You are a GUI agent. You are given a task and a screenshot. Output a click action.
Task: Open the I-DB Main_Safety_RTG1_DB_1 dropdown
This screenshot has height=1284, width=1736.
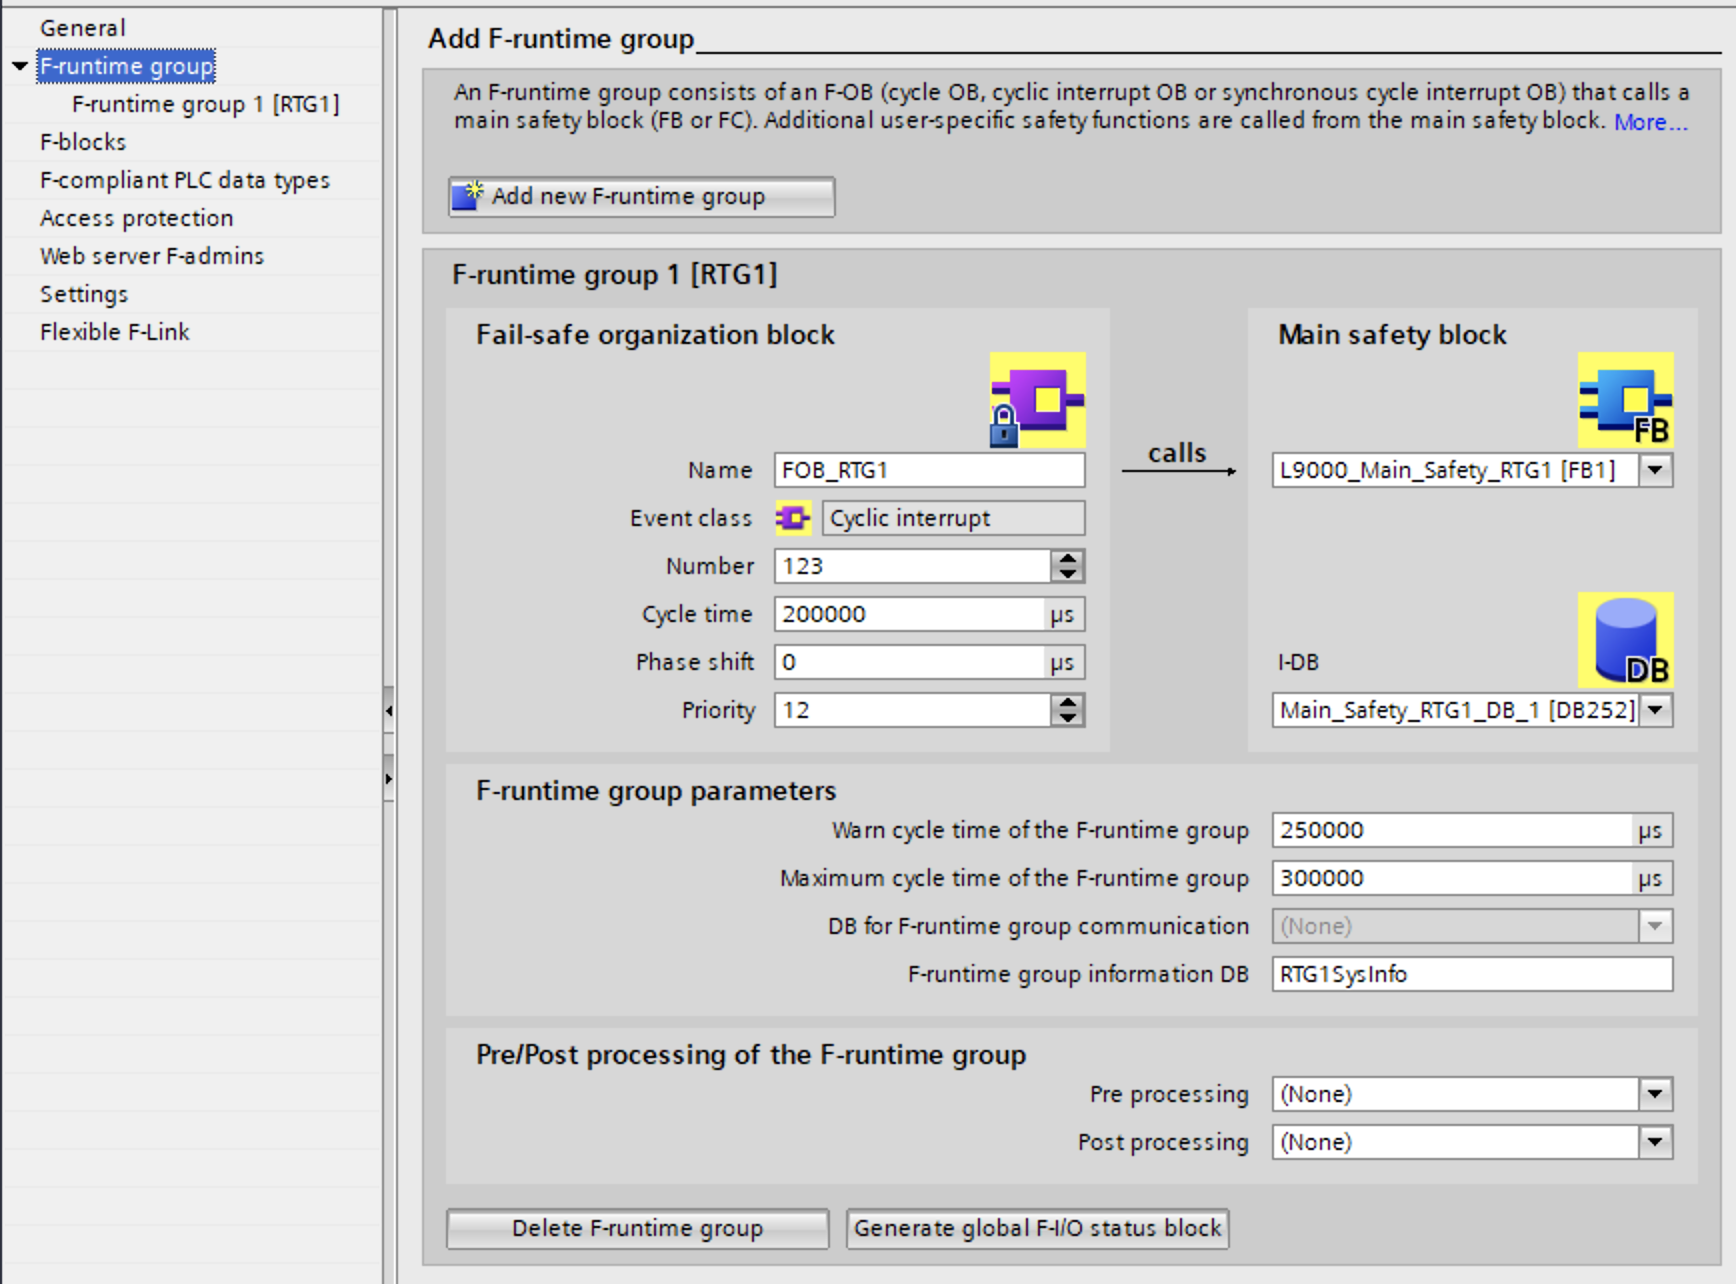click(x=1656, y=710)
